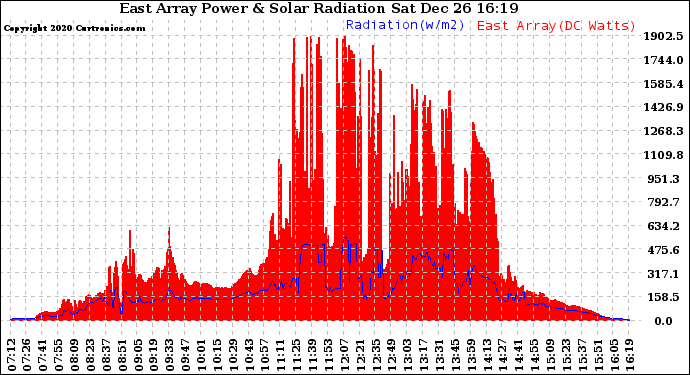Click the x-axis time label 10:43
Screen dimensions: 690x375
click(249, 355)
